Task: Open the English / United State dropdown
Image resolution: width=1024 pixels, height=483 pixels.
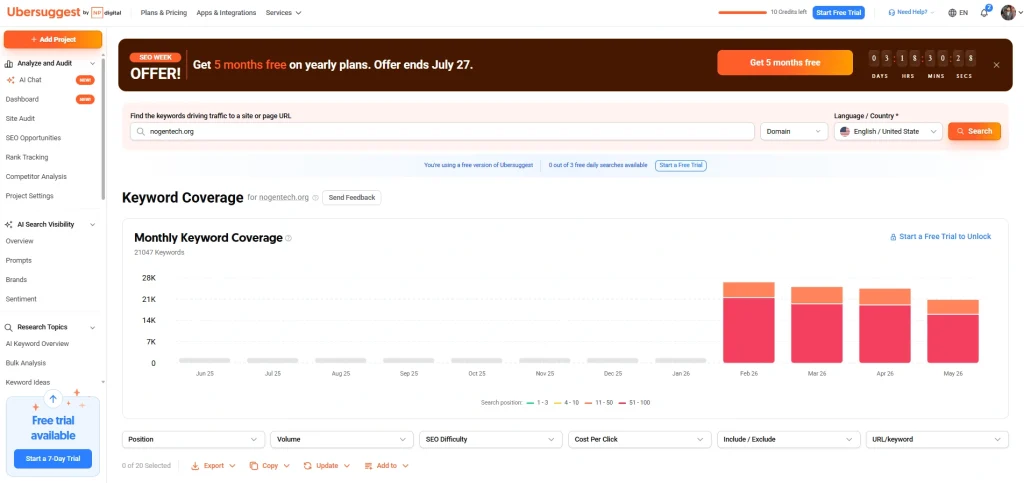Action: [x=888, y=132]
